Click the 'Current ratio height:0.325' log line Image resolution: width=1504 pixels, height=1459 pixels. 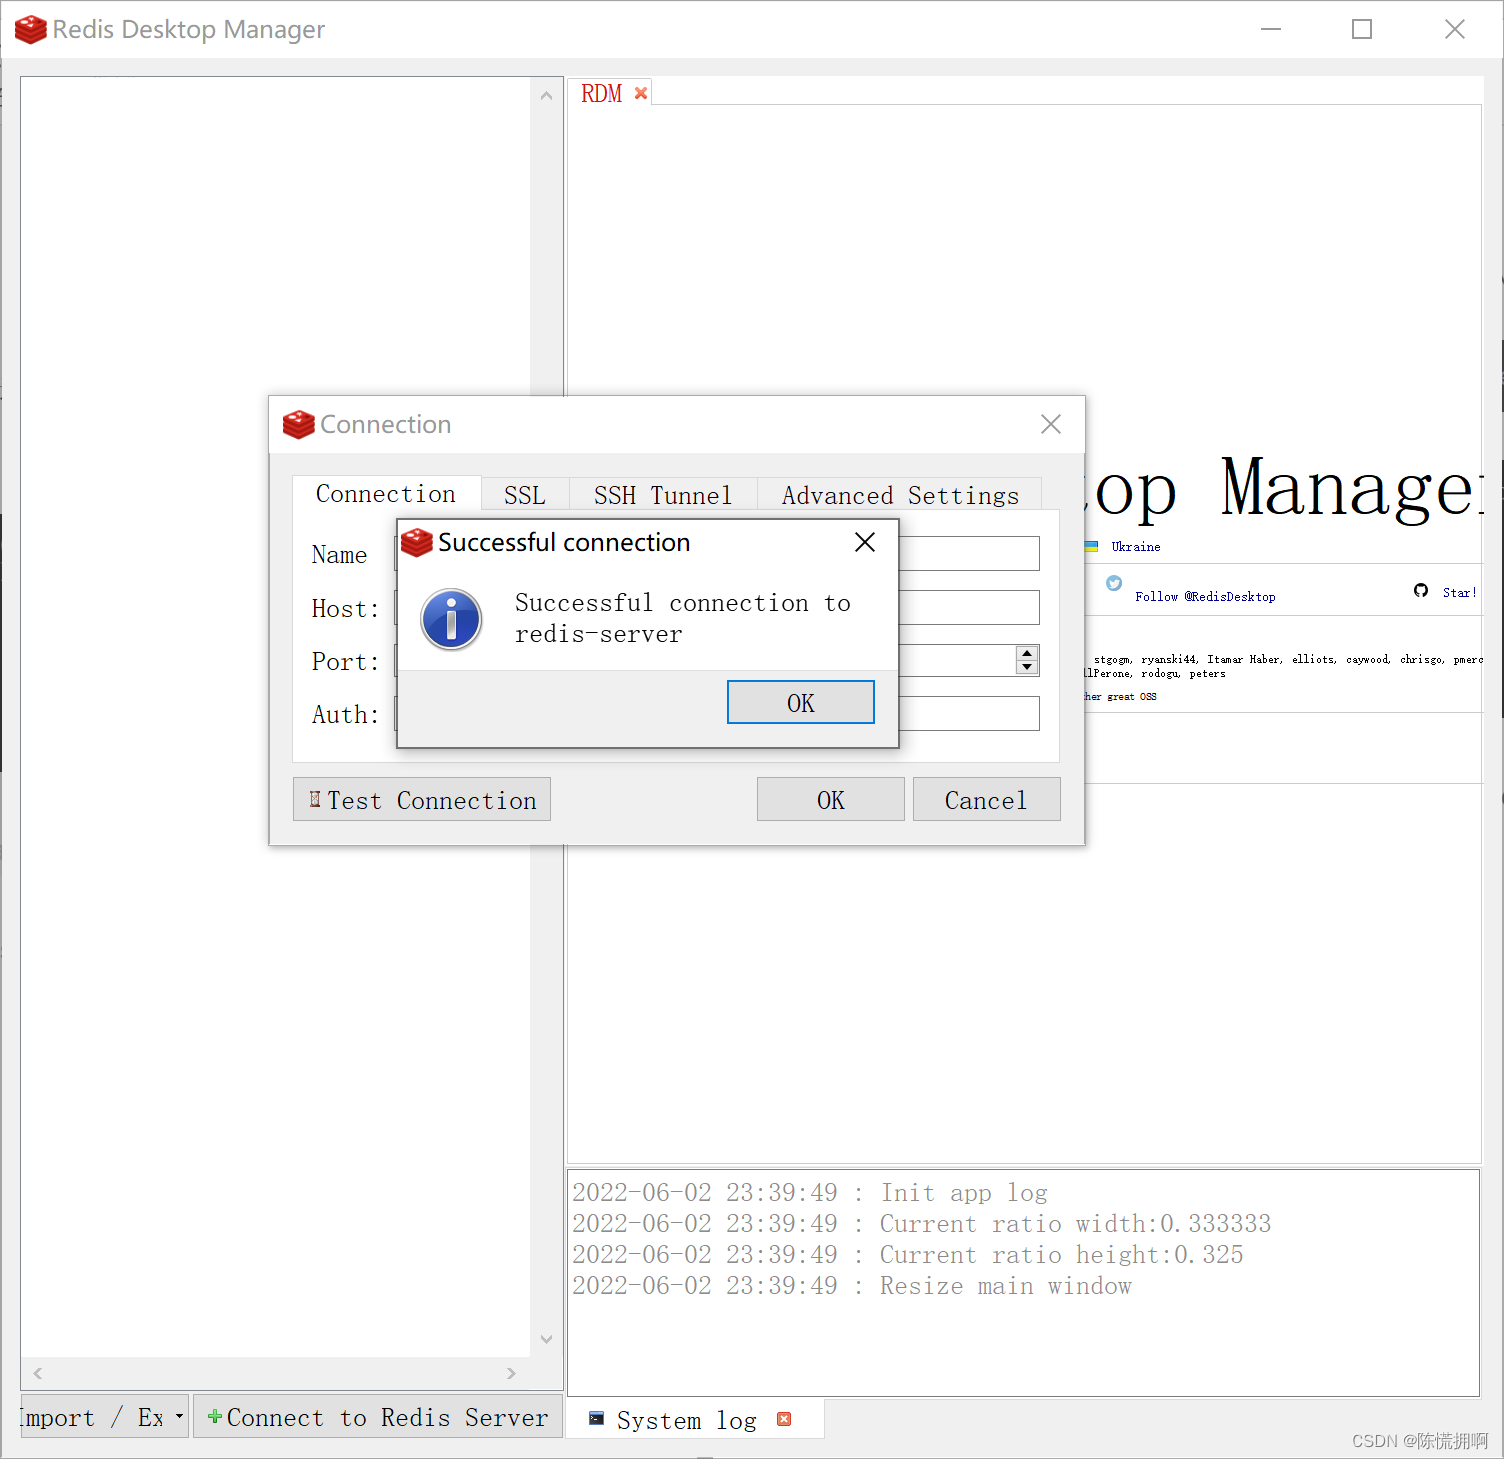click(907, 1255)
